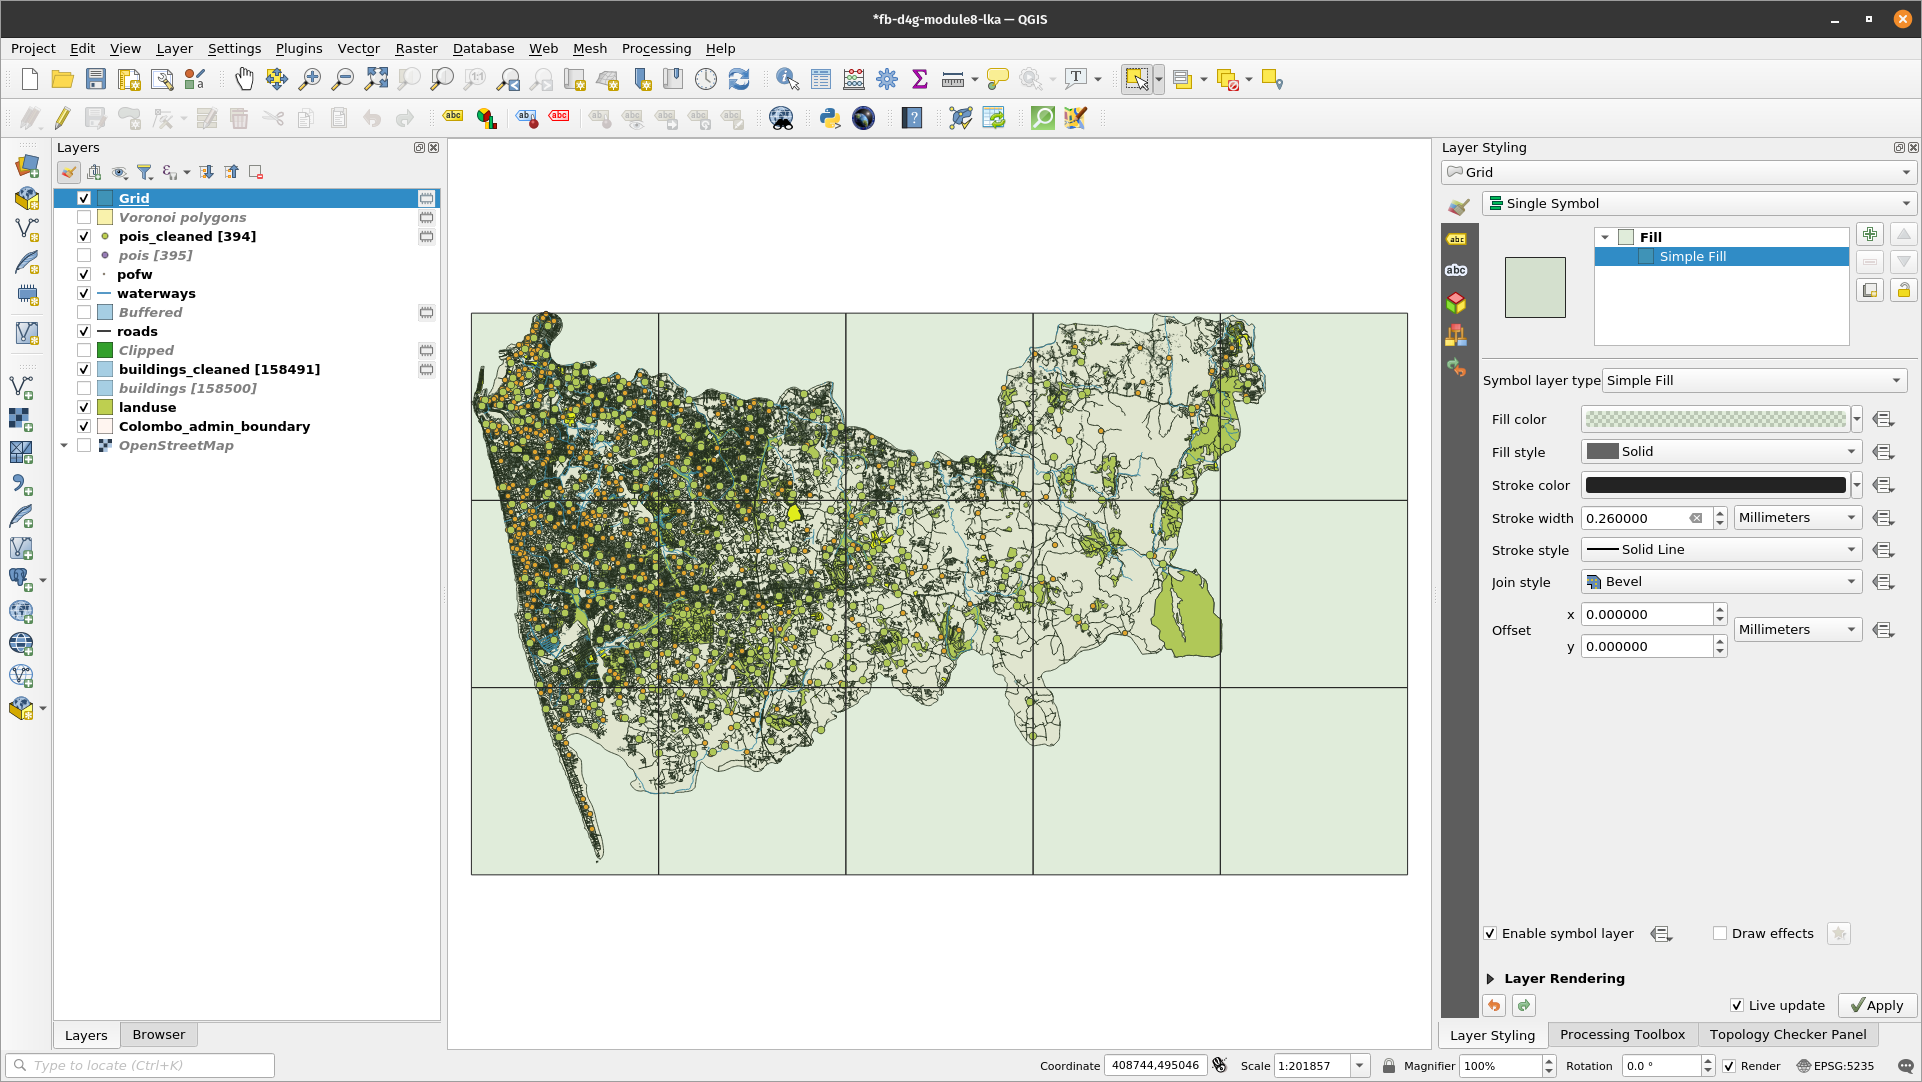Click the Type to locate search field
This screenshot has width=1922, height=1082.
(140, 1066)
